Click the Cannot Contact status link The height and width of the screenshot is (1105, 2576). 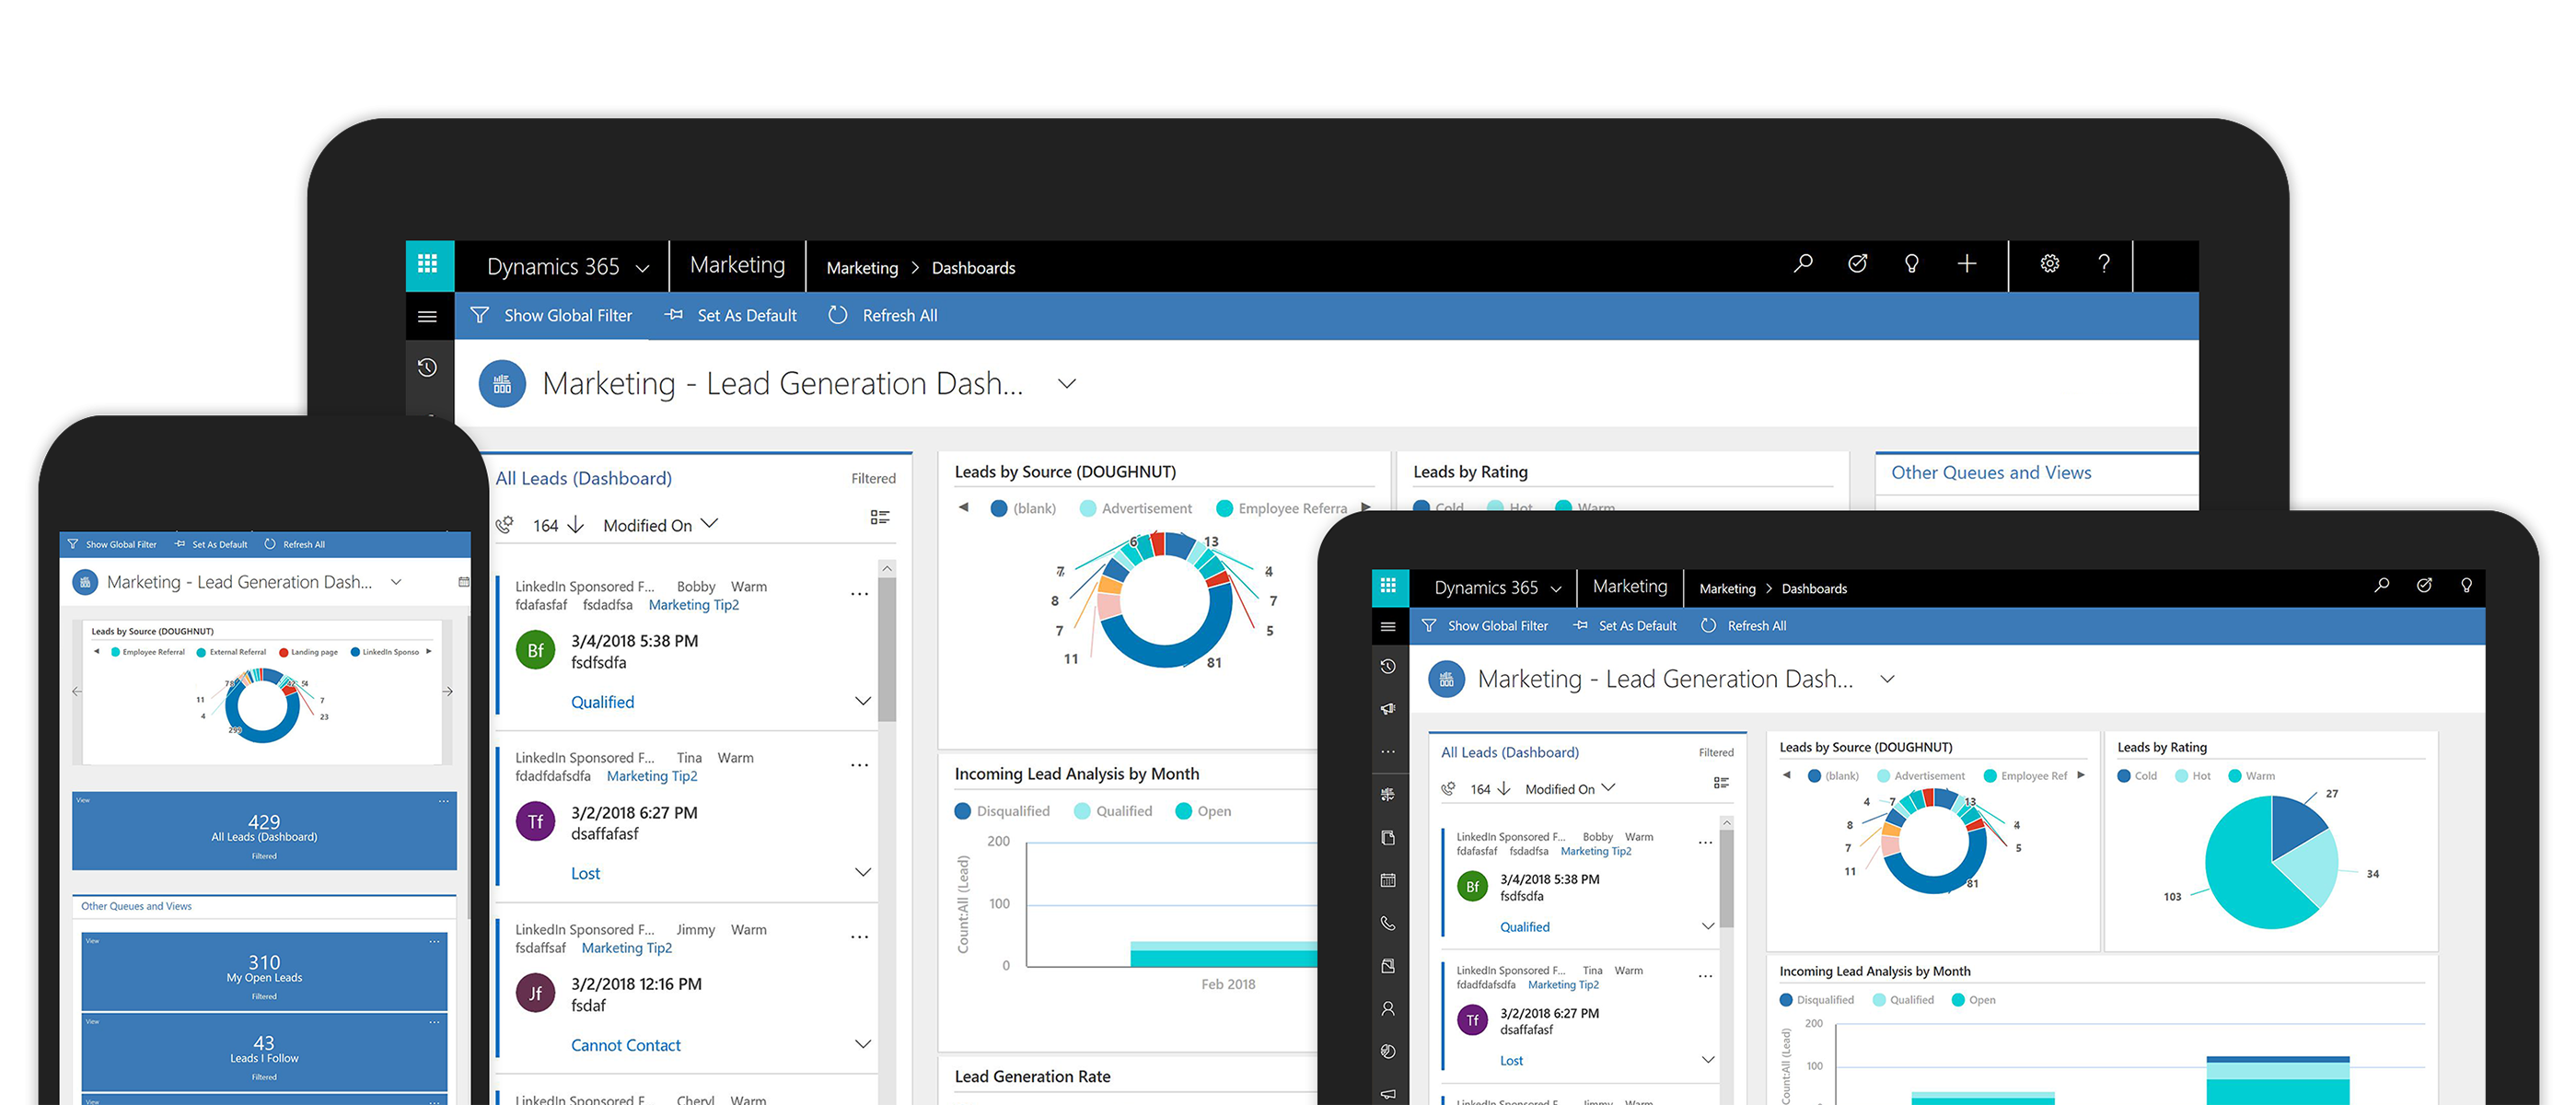click(x=625, y=1045)
